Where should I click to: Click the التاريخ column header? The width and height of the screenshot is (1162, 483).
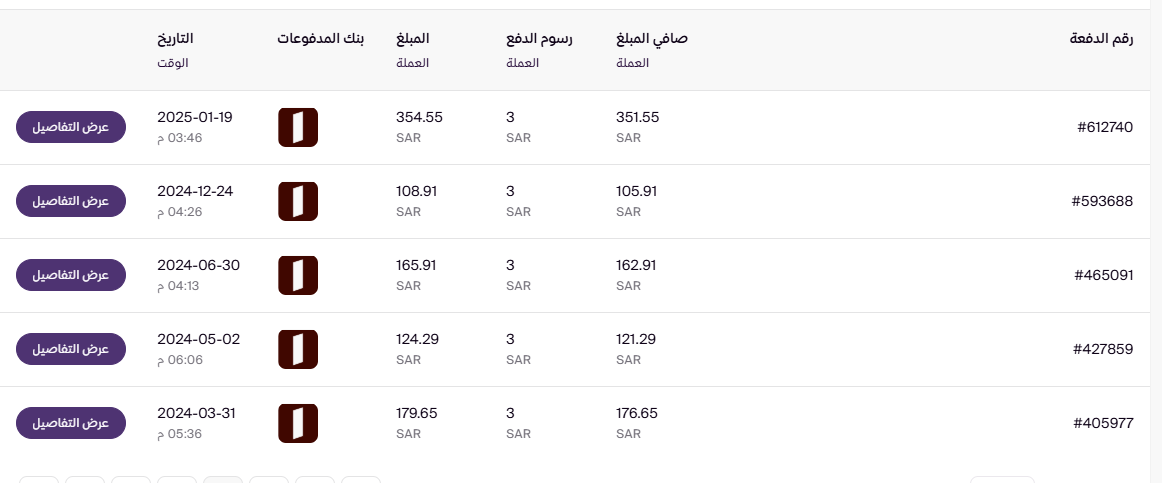click(175, 39)
